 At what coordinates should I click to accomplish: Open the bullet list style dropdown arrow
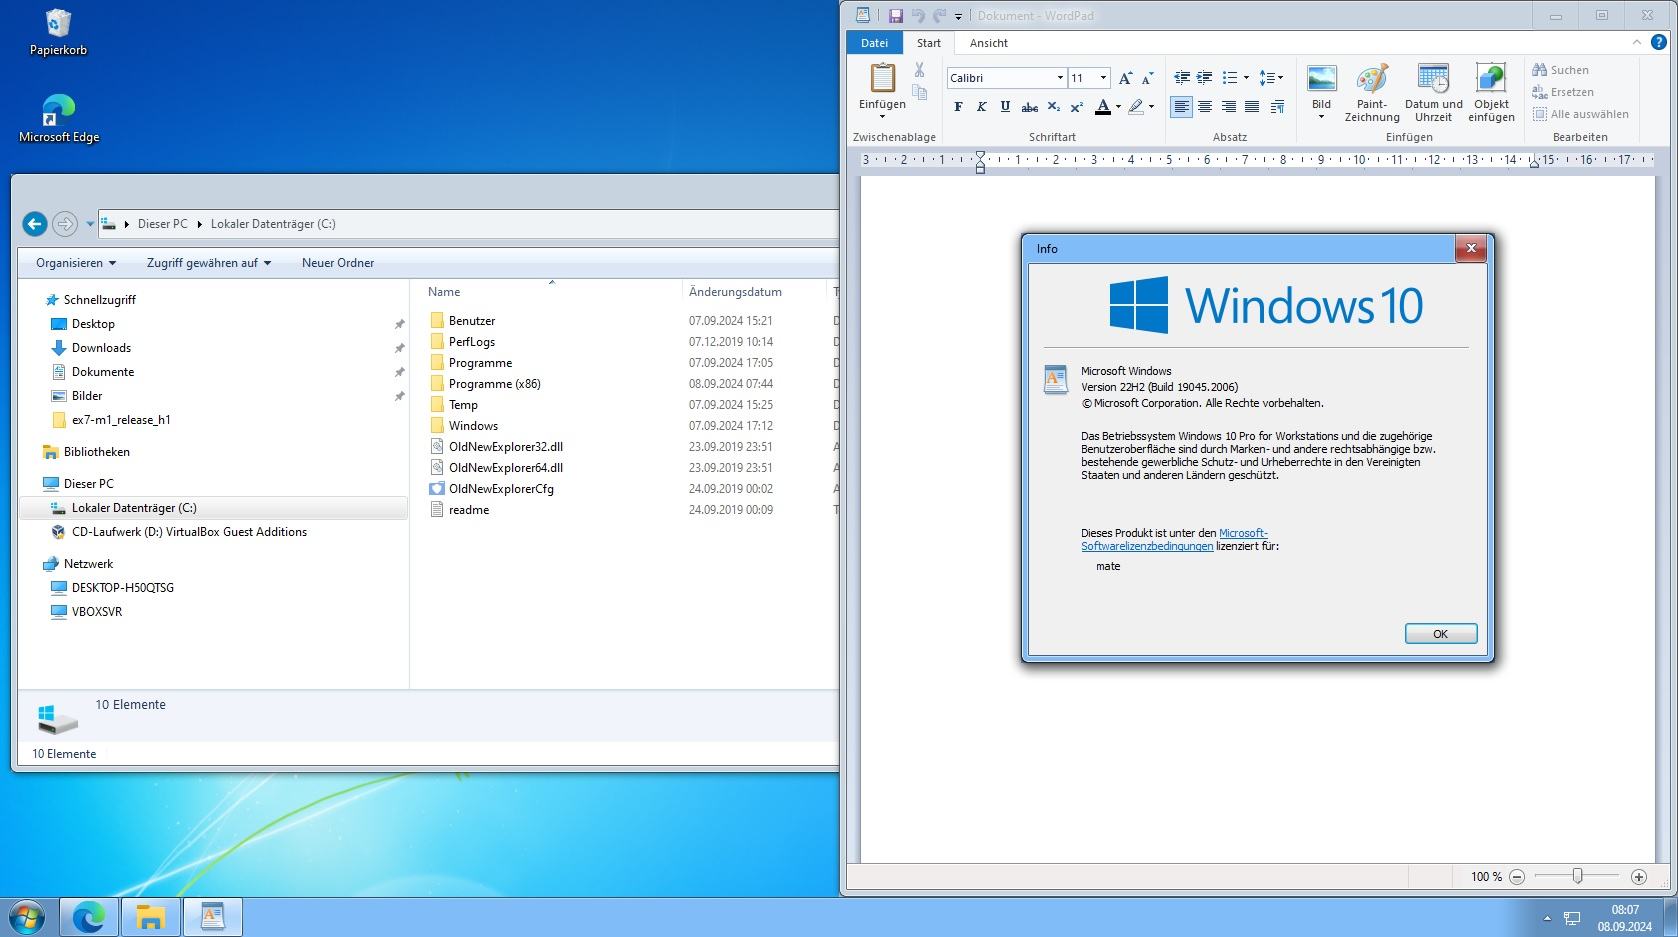pos(1246,78)
